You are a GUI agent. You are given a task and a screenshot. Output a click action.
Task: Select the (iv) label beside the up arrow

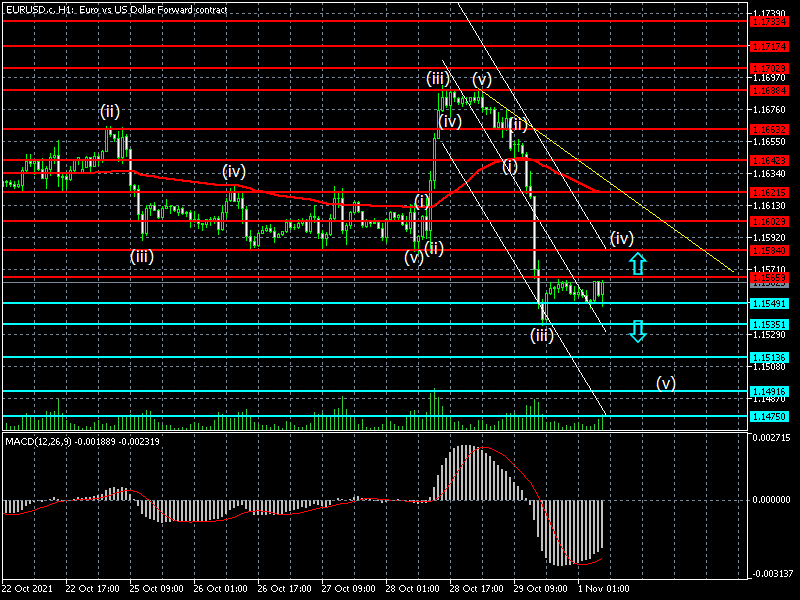click(622, 238)
